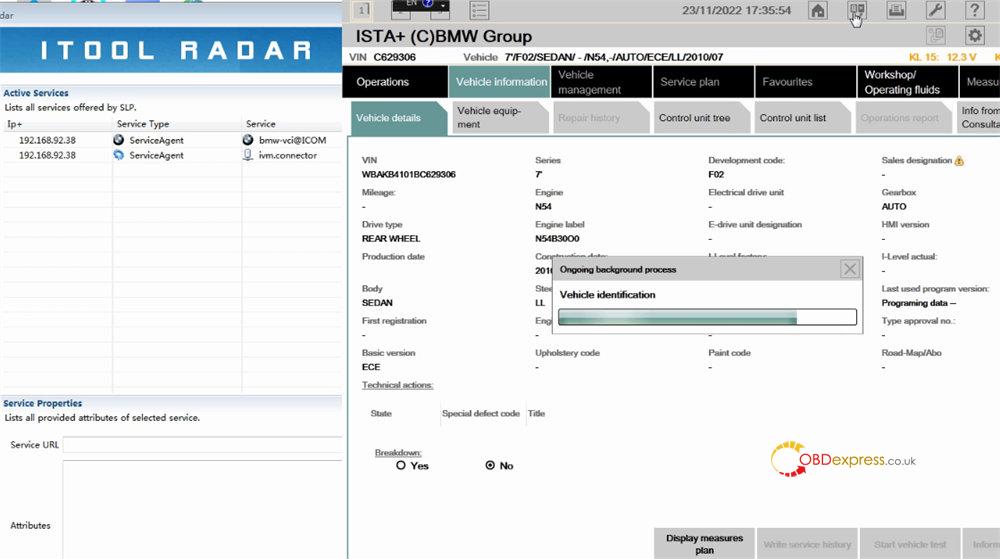This screenshot has width=1000, height=559.
Task: Go to the Service plan tab
Action: point(703,82)
